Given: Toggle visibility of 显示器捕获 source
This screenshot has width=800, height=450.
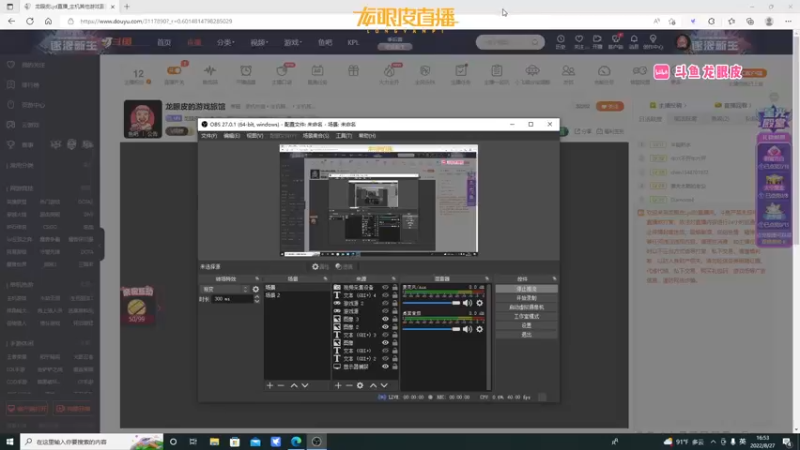Looking at the screenshot, I should point(385,367).
